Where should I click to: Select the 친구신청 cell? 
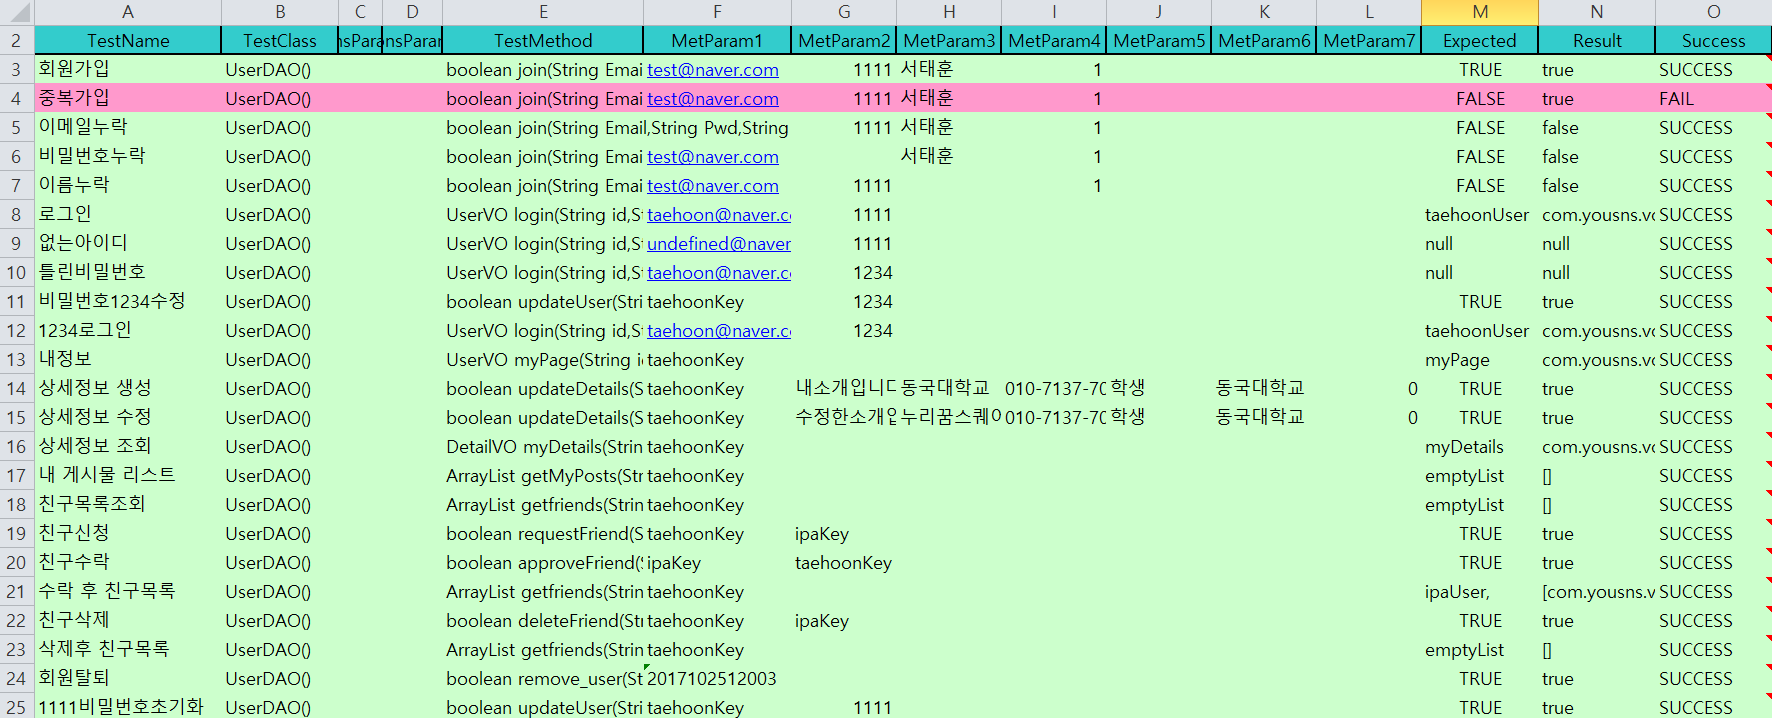tap(128, 534)
